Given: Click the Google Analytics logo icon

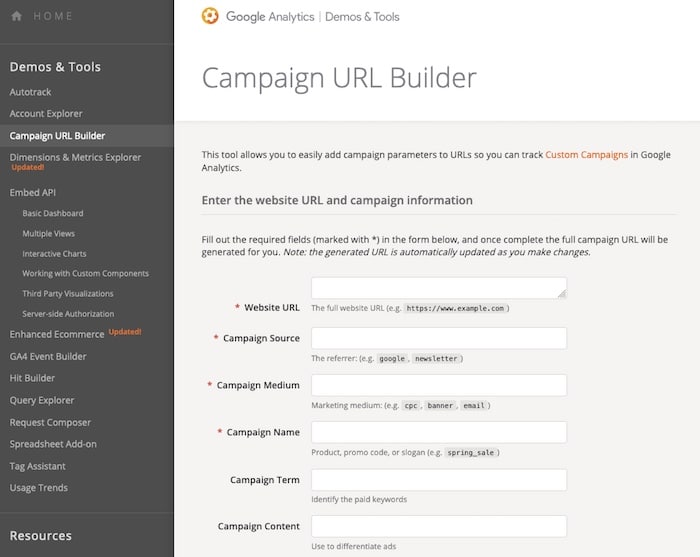Looking at the screenshot, I should pos(210,16).
